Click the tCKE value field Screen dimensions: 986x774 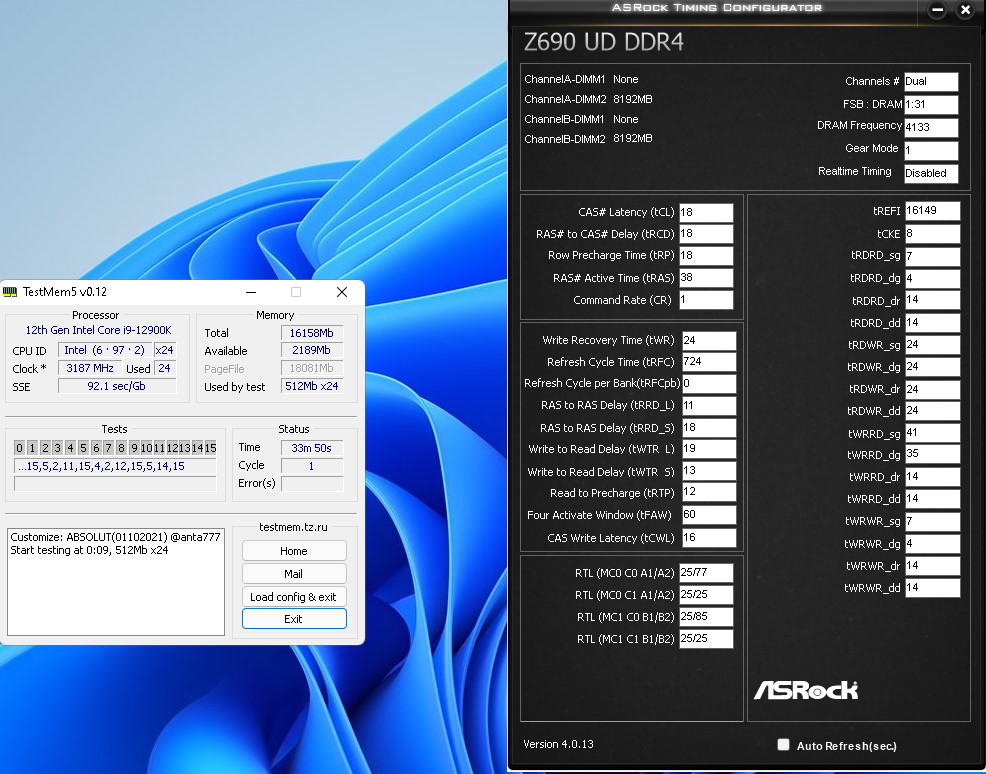pyautogui.click(x=933, y=234)
